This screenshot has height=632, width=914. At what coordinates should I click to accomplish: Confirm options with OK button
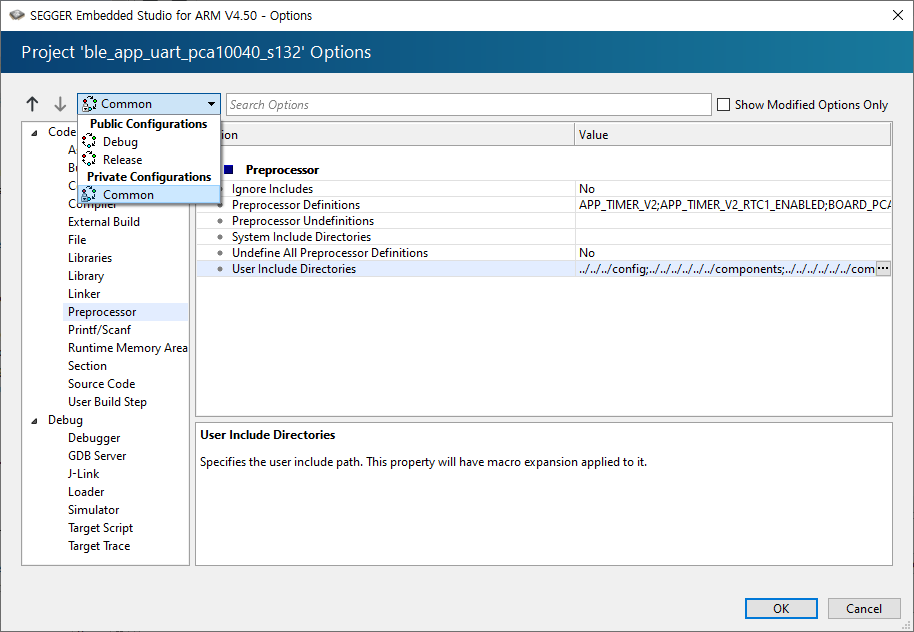click(781, 608)
